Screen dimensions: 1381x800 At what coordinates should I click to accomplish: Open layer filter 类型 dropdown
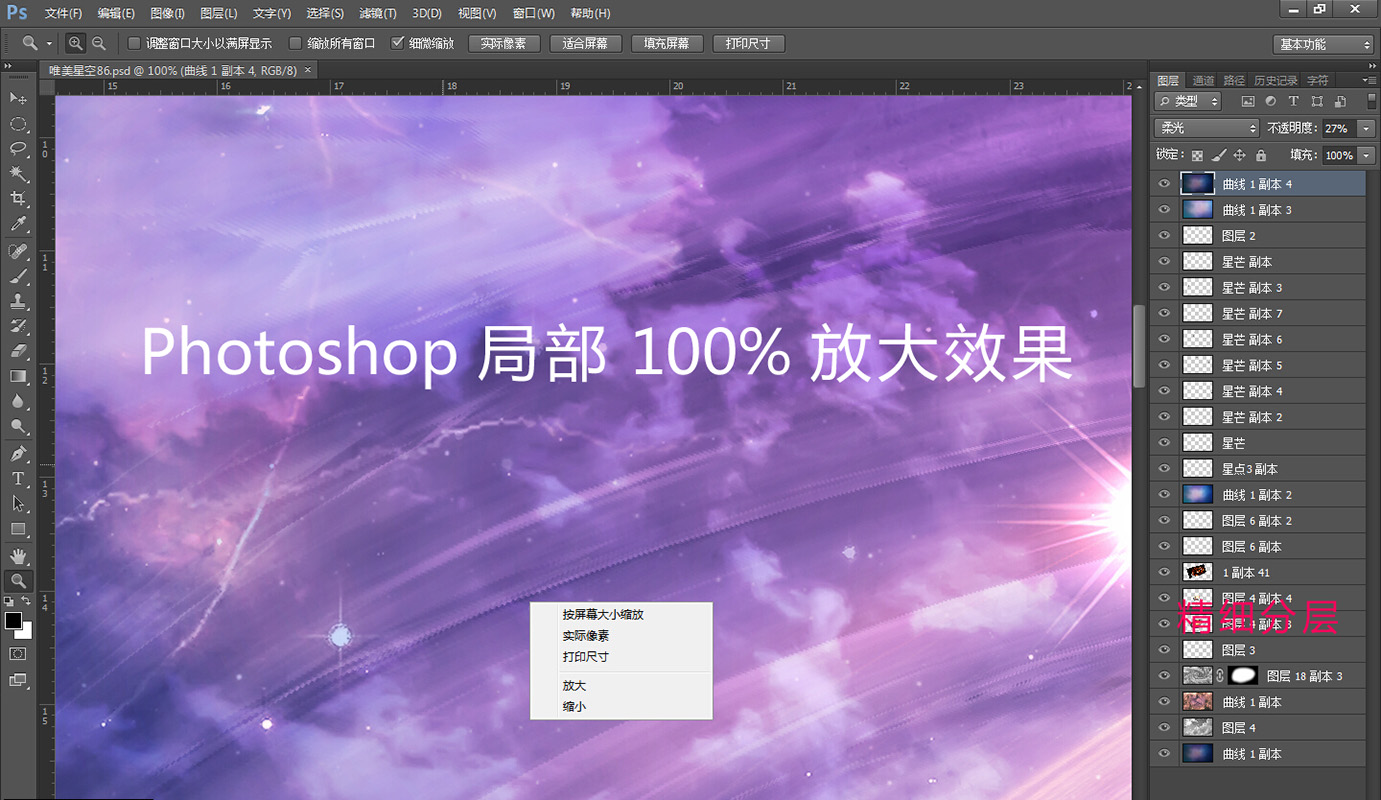tap(1188, 101)
